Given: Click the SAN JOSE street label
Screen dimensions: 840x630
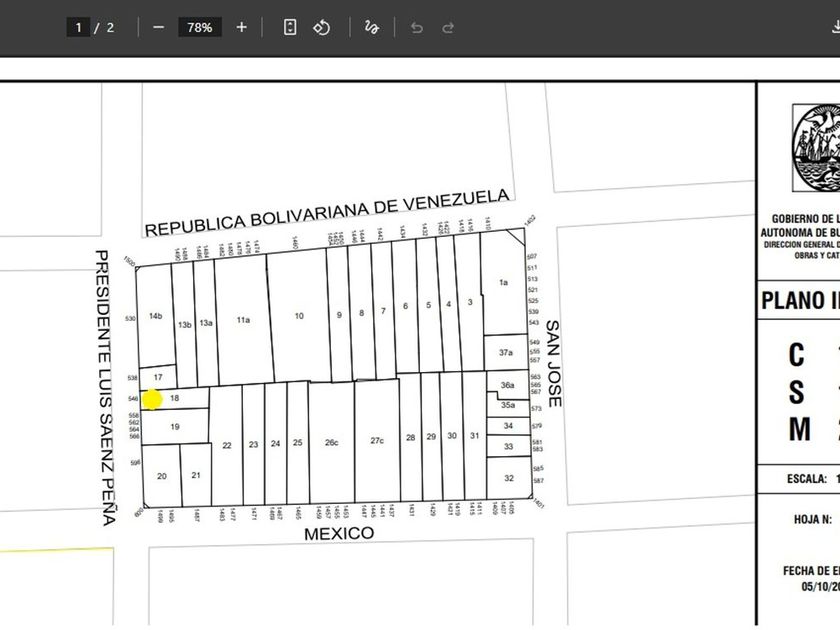Looking at the screenshot, I should tap(552, 362).
